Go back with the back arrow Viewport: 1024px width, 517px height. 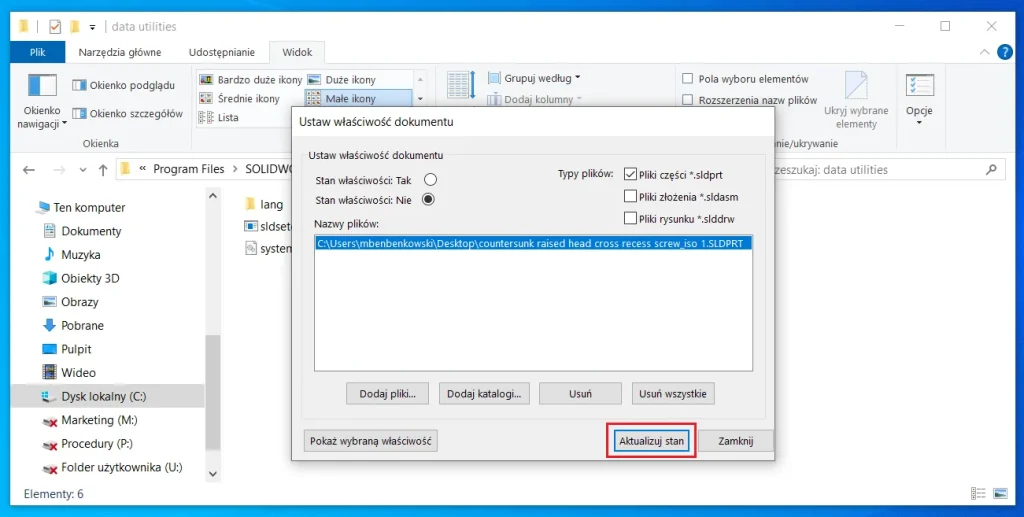click(x=29, y=170)
